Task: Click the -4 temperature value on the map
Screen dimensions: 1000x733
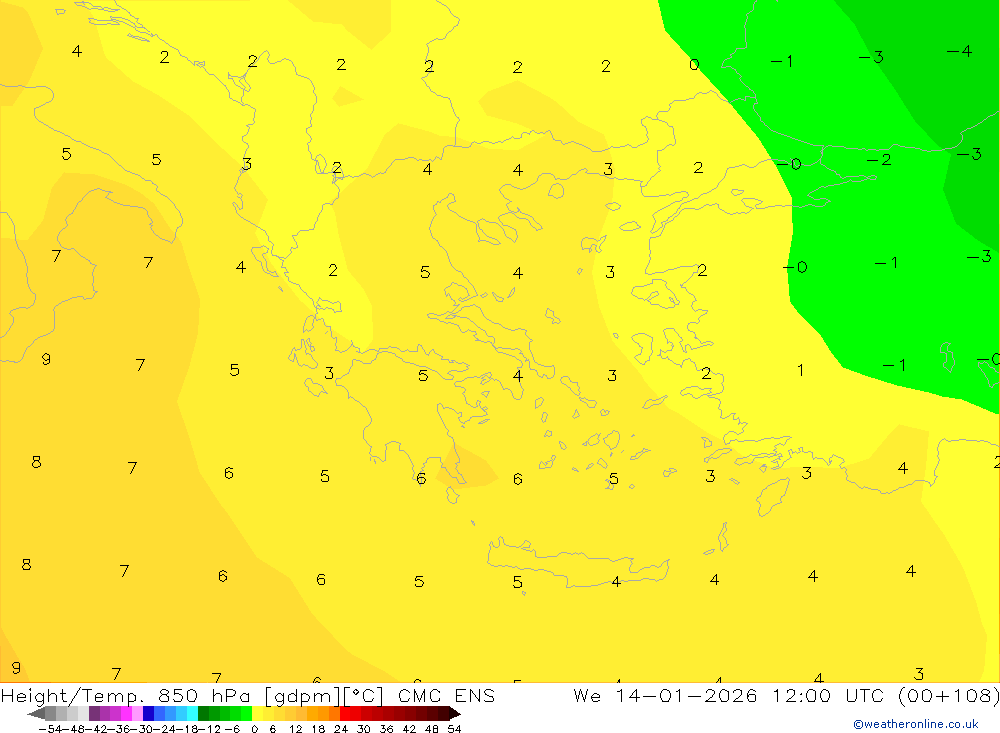Action: pos(959,51)
